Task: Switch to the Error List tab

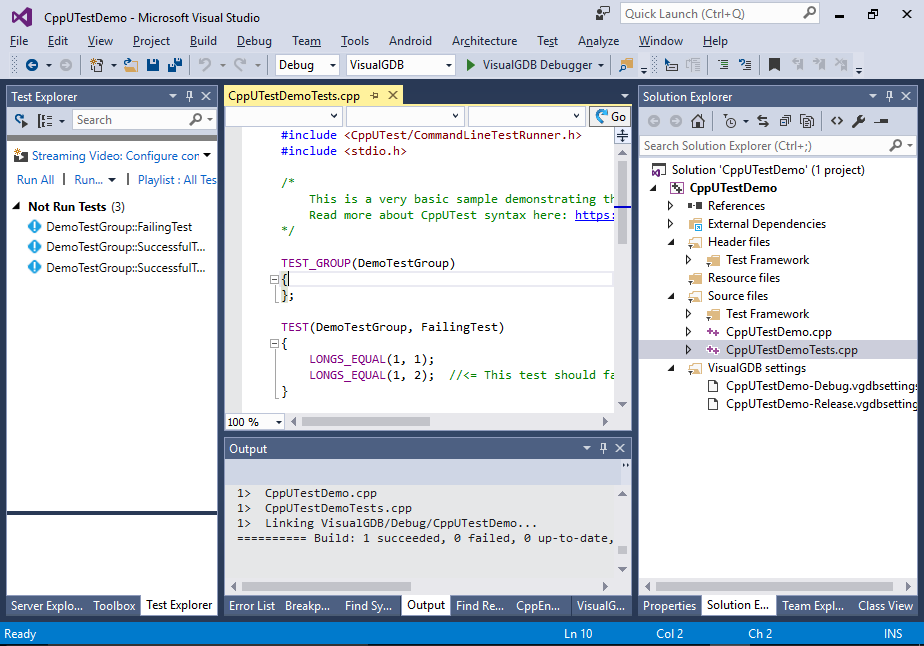Action: (251, 605)
